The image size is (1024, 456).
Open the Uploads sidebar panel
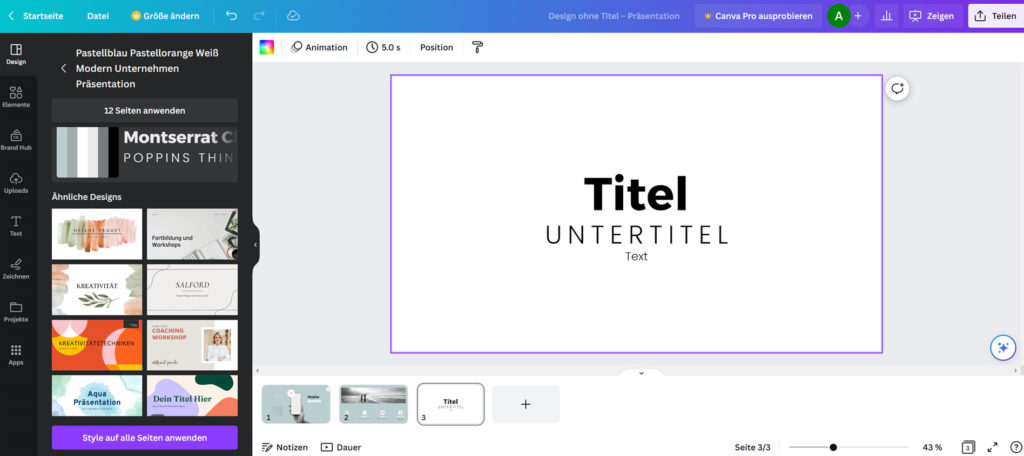tap(16, 182)
